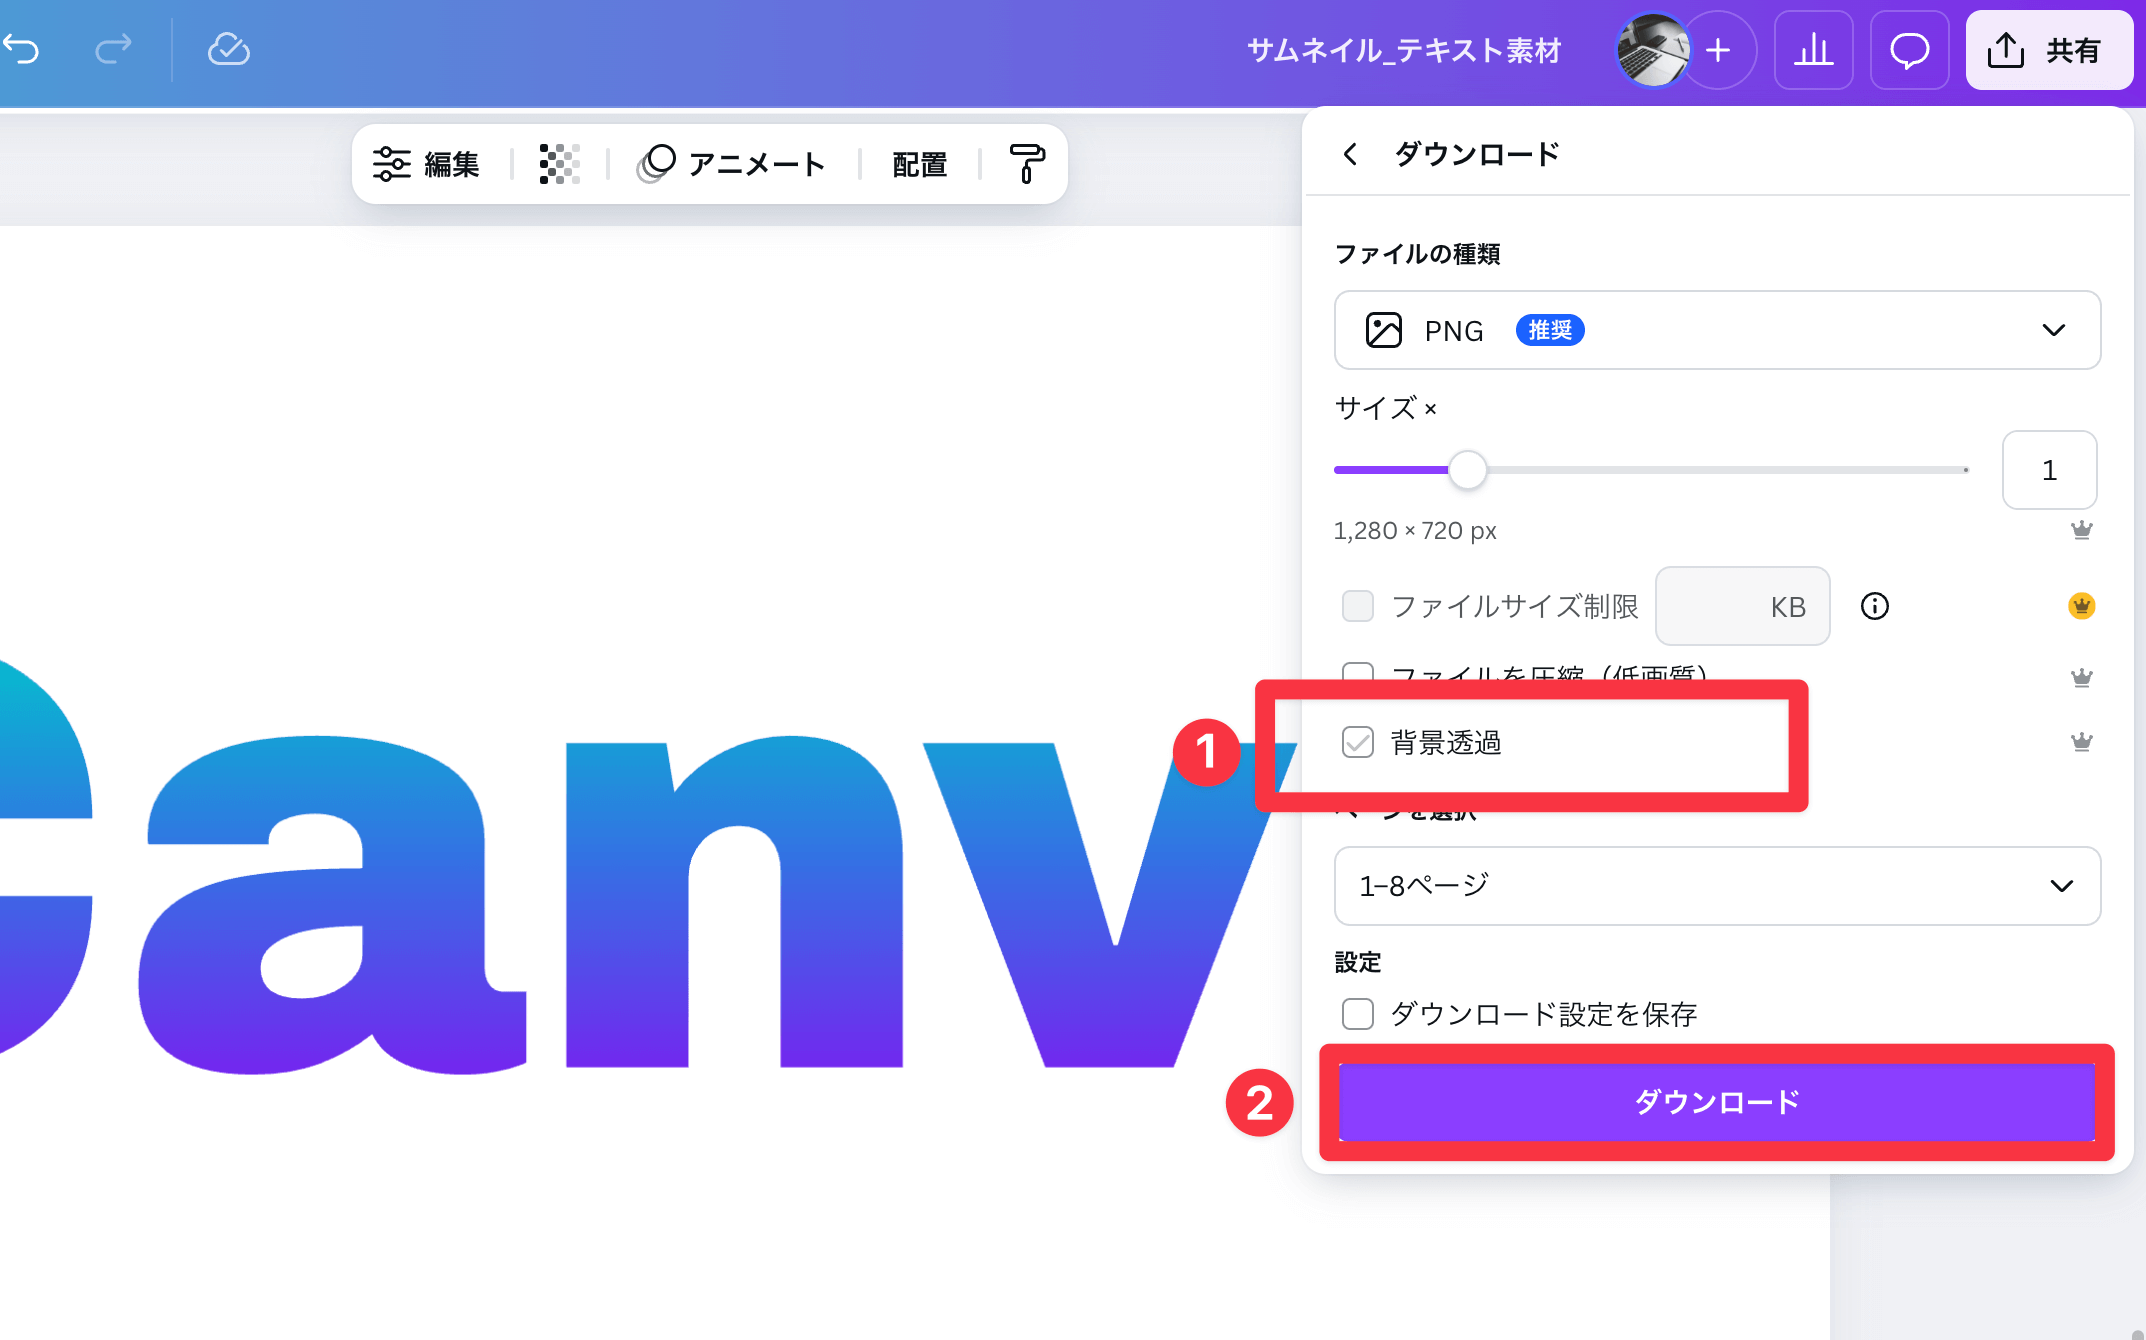Expand the 1-8ページ page selection dropdown

pos(1717,886)
